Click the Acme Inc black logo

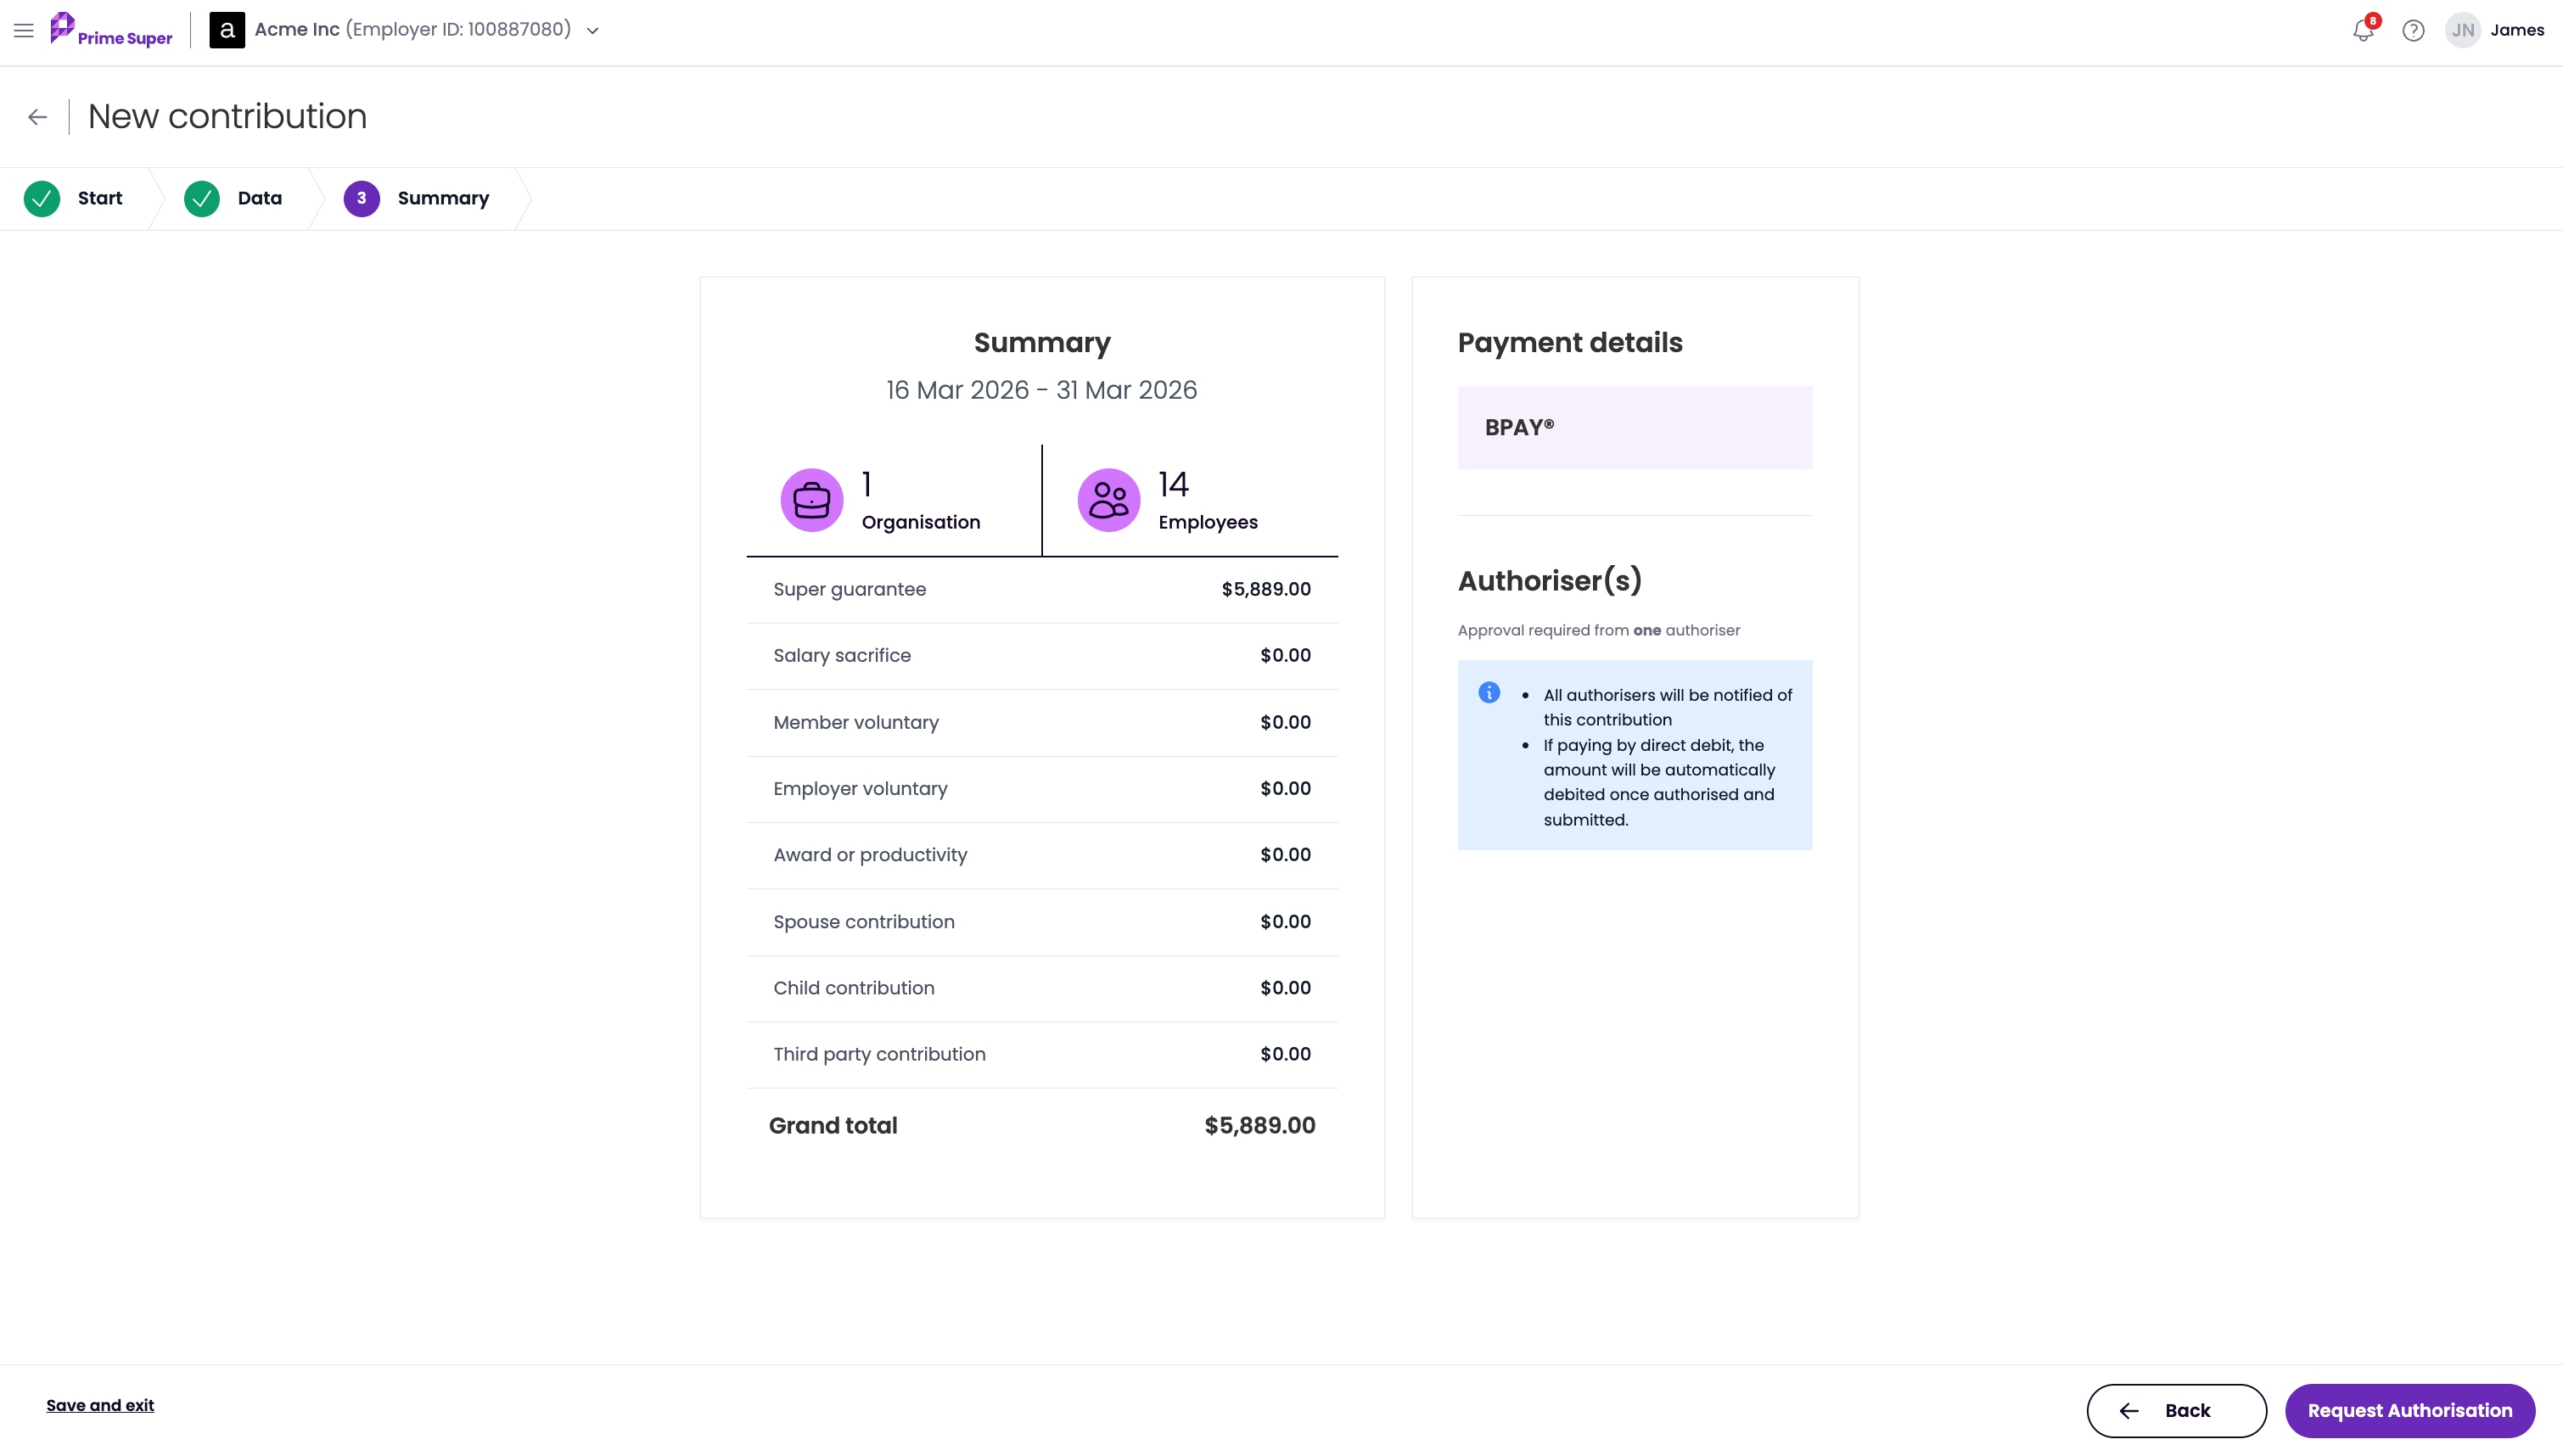[x=227, y=30]
